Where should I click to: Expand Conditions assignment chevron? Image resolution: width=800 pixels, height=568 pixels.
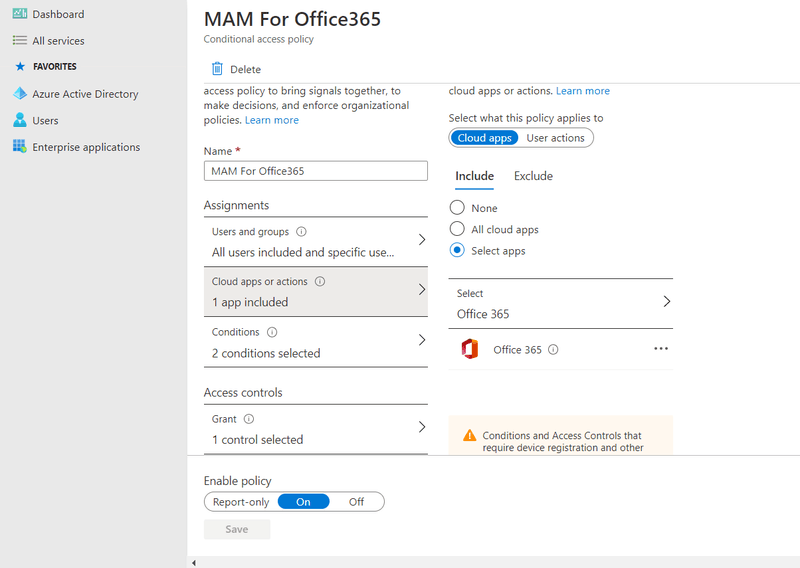[x=422, y=340]
